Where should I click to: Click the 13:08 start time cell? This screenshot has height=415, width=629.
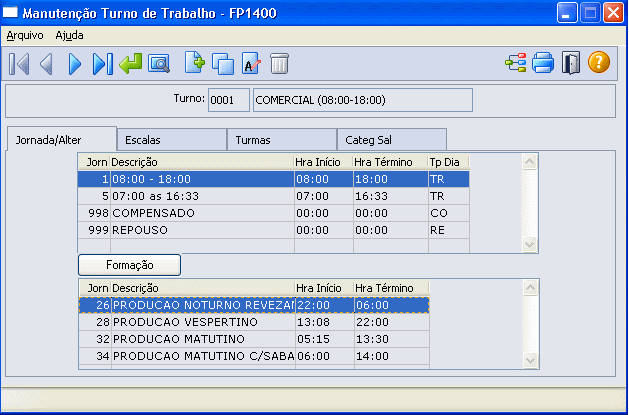tap(325, 322)
